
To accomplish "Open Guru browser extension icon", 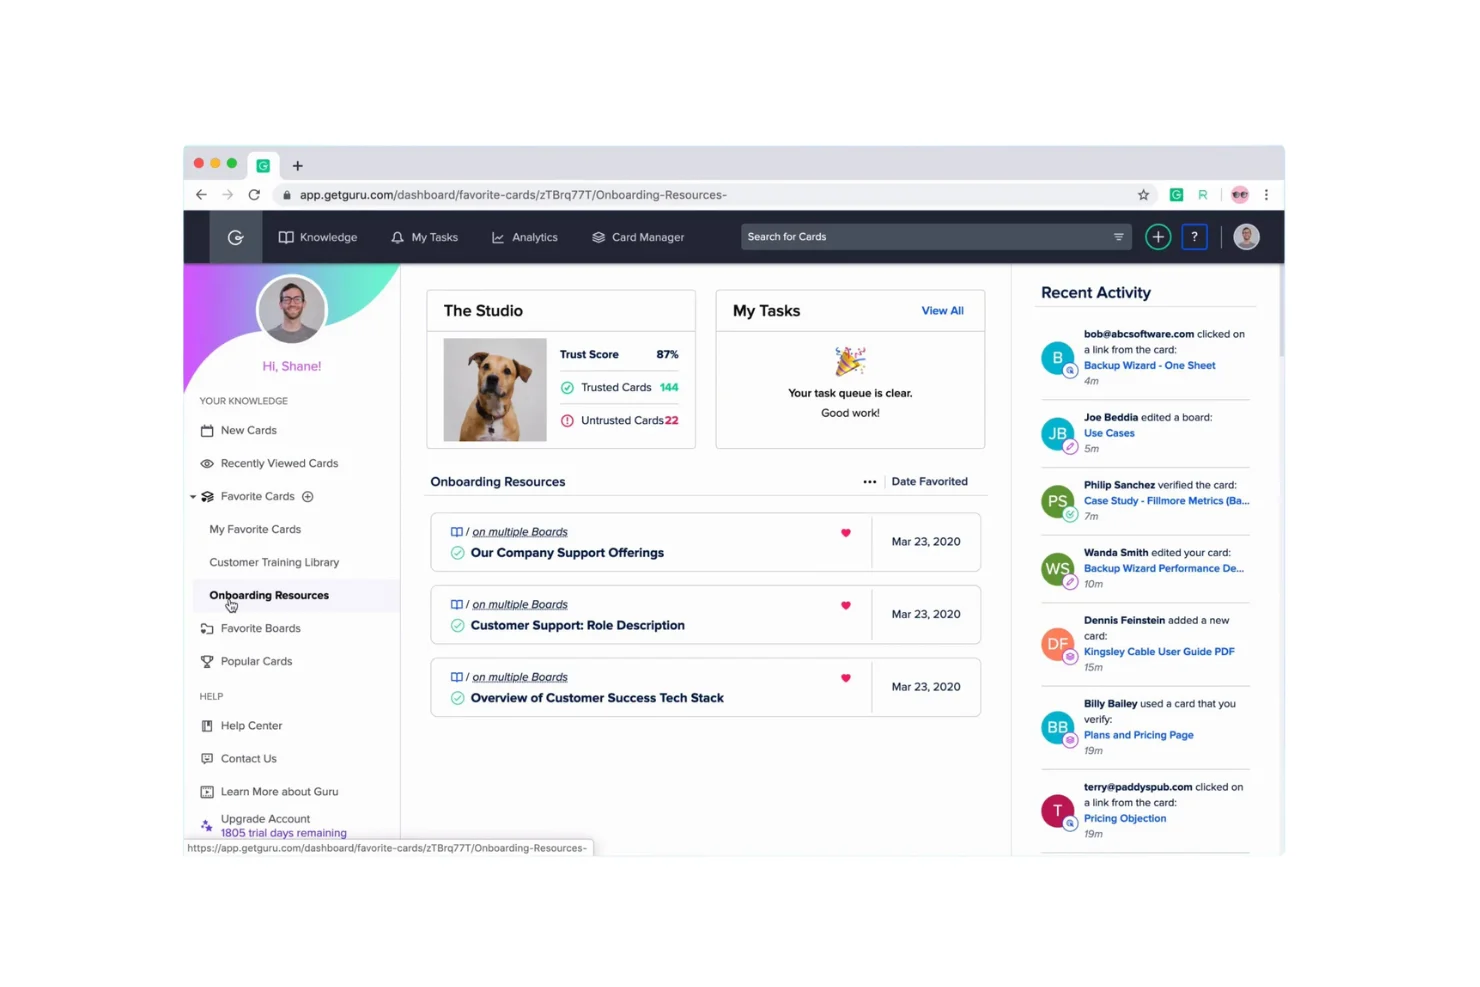I will point(1177,195).
